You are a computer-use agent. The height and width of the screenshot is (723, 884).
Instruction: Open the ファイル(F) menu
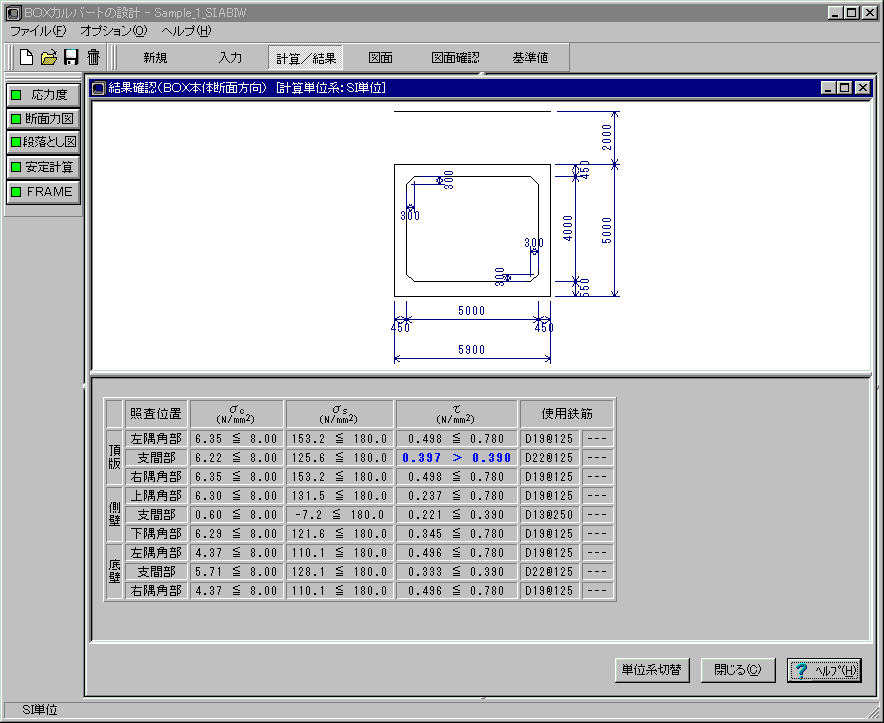[38, 31]
